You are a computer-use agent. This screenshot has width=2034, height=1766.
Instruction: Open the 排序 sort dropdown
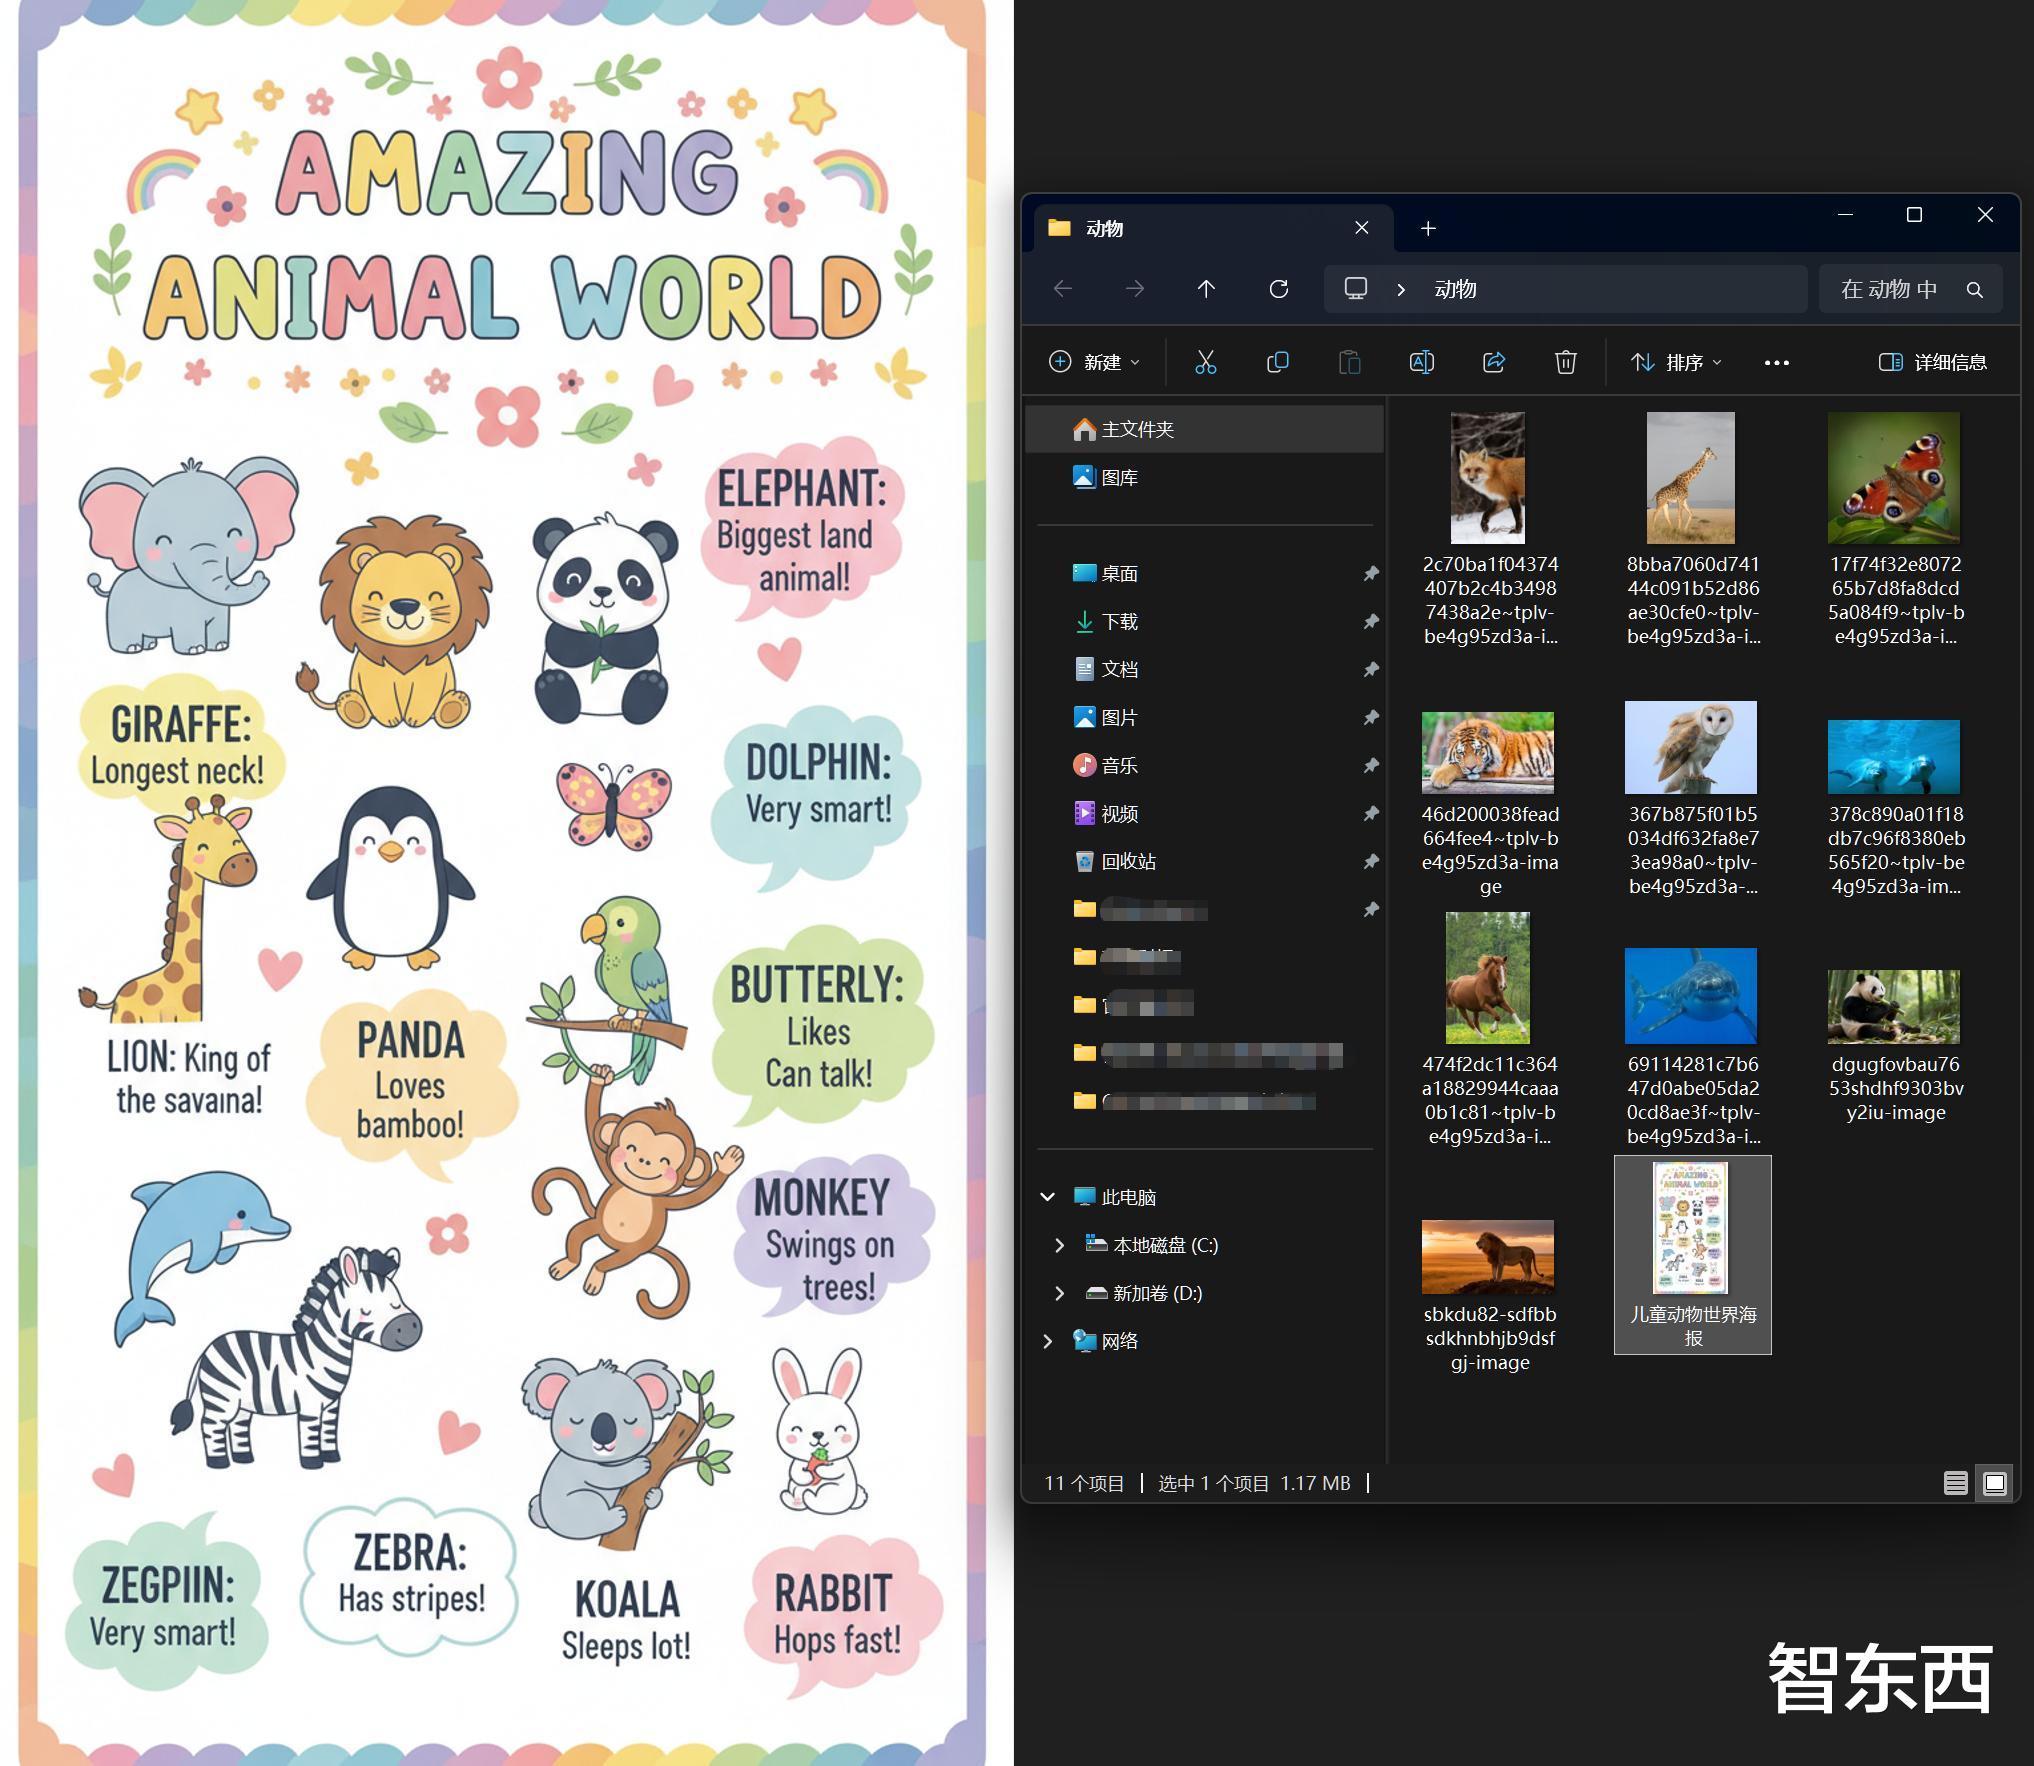point(1676,362)
